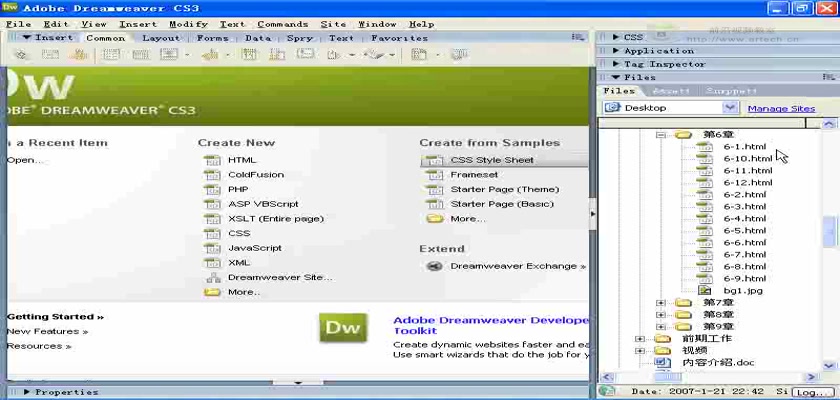Click the Dreamweaver Exchange icon
The image size is (840, 400).
434,266
